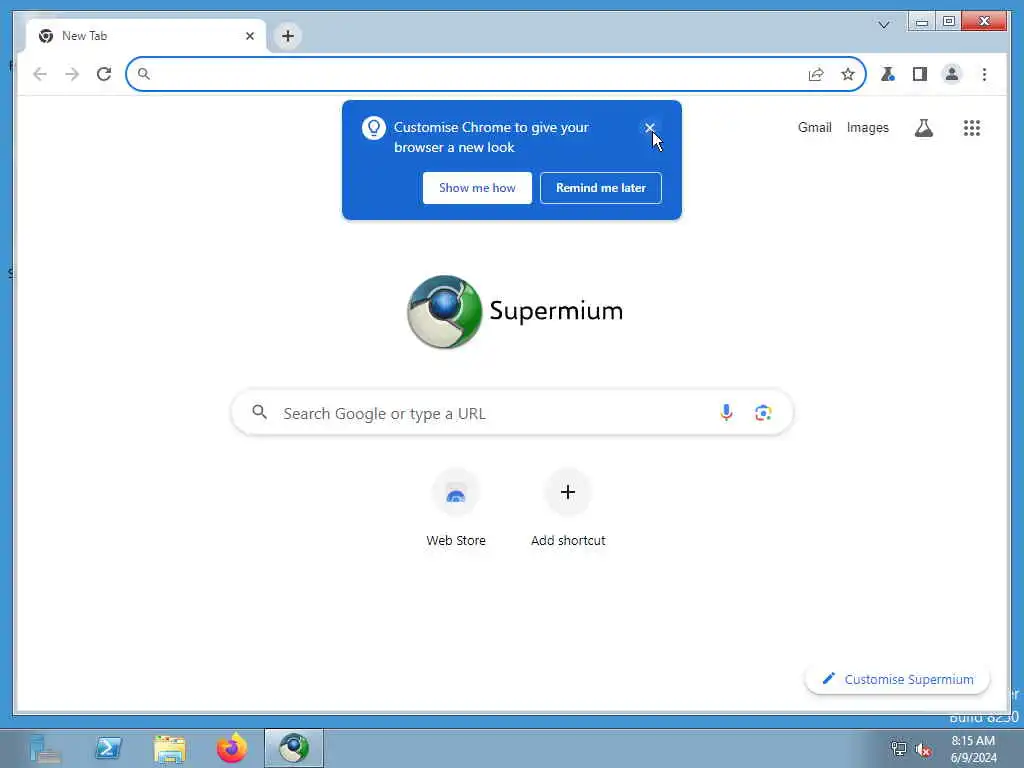
Task: Close the New Tab tab
Action: tap(249, 36)
